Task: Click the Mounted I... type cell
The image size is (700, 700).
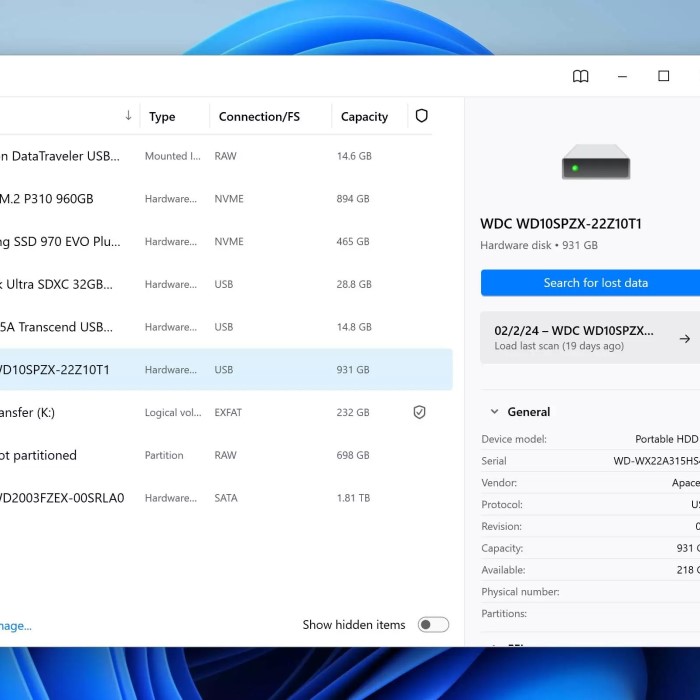Action: (173, 156)
